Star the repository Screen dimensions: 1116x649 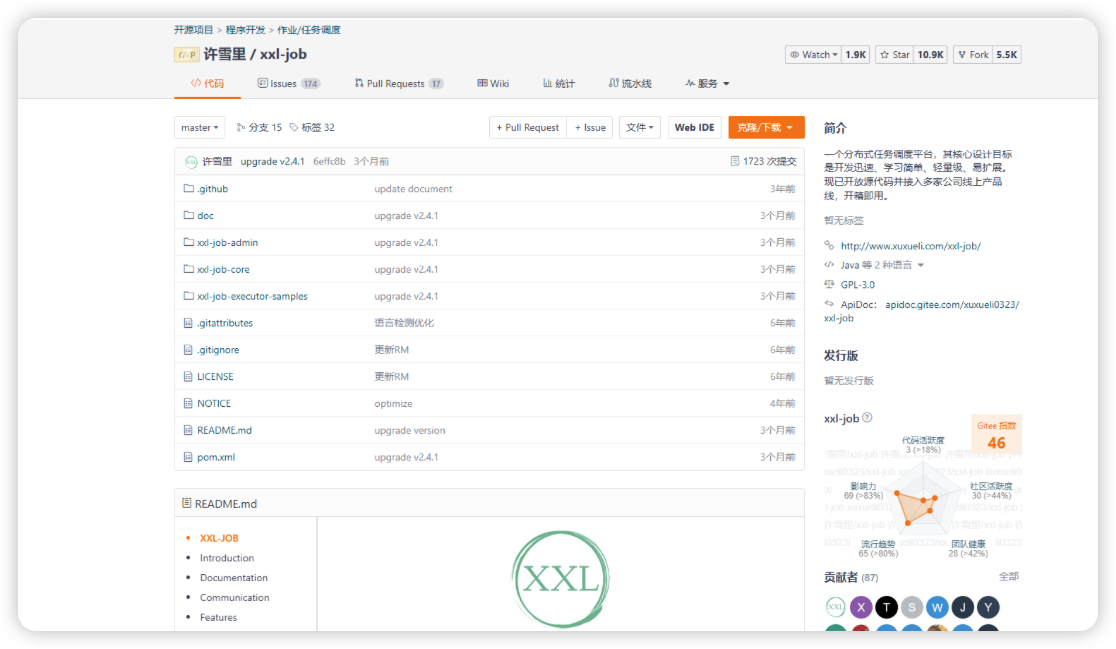895,55
